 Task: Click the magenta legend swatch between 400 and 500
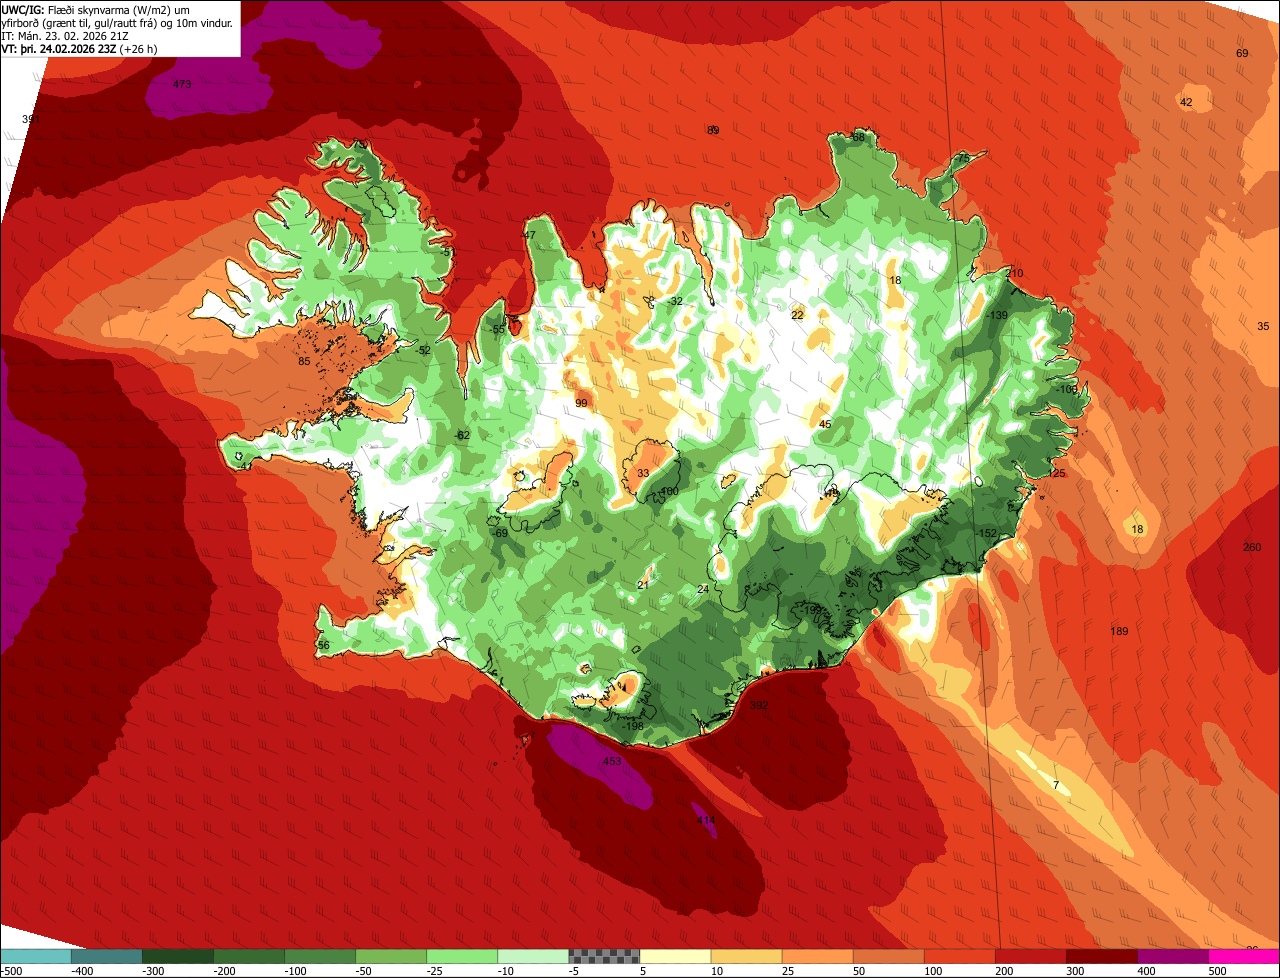point(1173,955)
